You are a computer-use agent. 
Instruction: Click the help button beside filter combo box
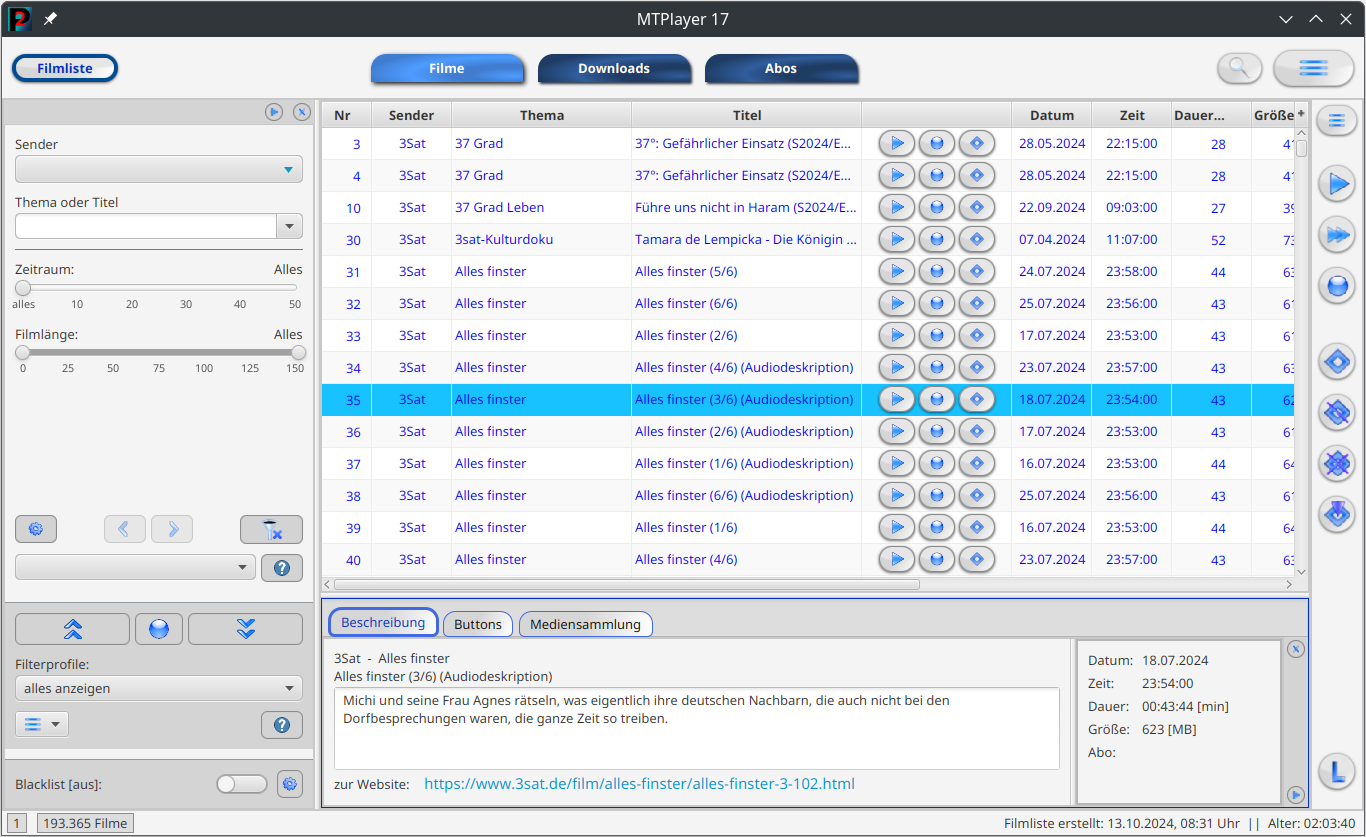[282, 567]
